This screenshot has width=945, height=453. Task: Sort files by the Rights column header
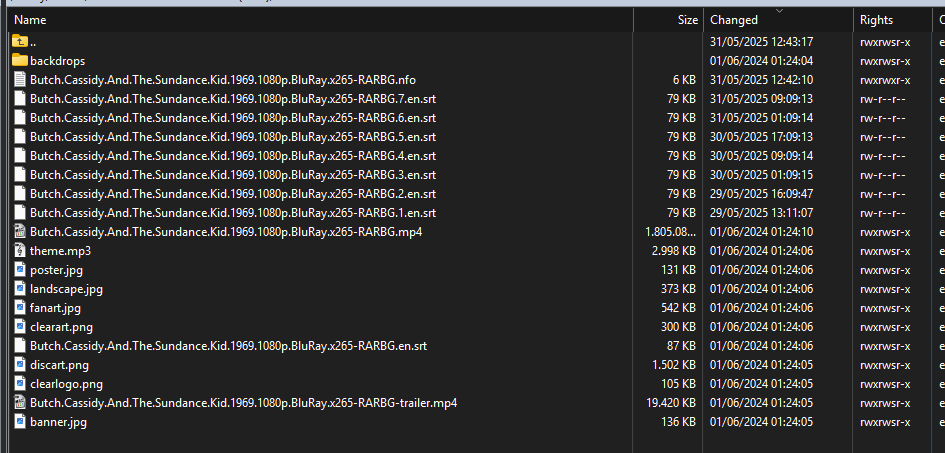coord(893,20)
